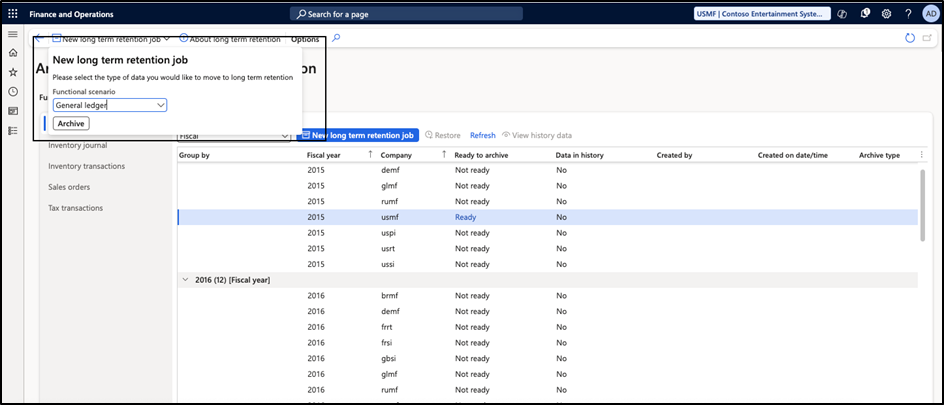Expand the Functional scenario General ledger dropdown
The height and width of the screenshot is (405, 944).
[x=160, y=105]
